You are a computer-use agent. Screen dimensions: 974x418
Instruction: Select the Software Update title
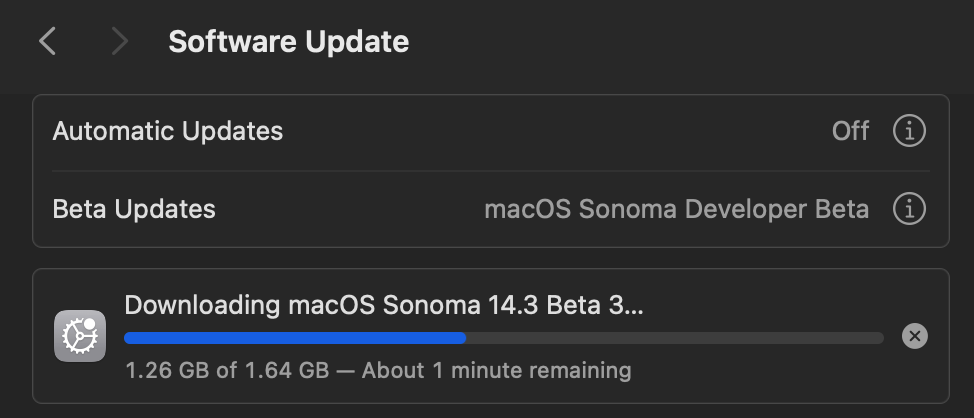(289, 42)
